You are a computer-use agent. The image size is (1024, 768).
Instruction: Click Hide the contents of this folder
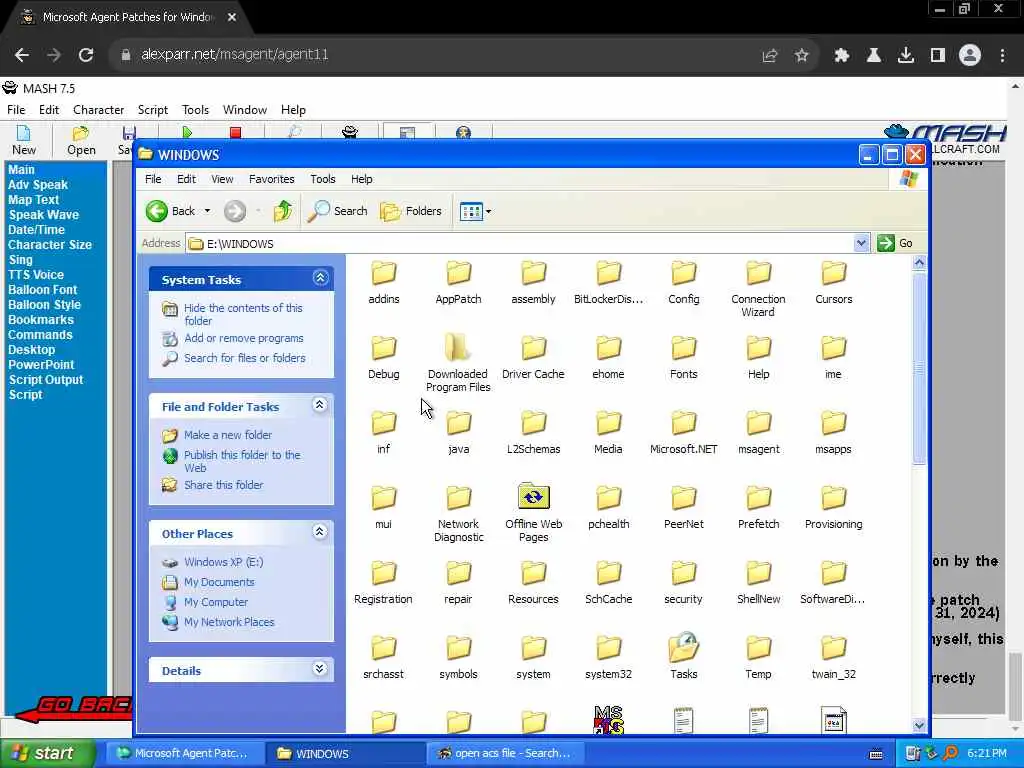(243, 314)
